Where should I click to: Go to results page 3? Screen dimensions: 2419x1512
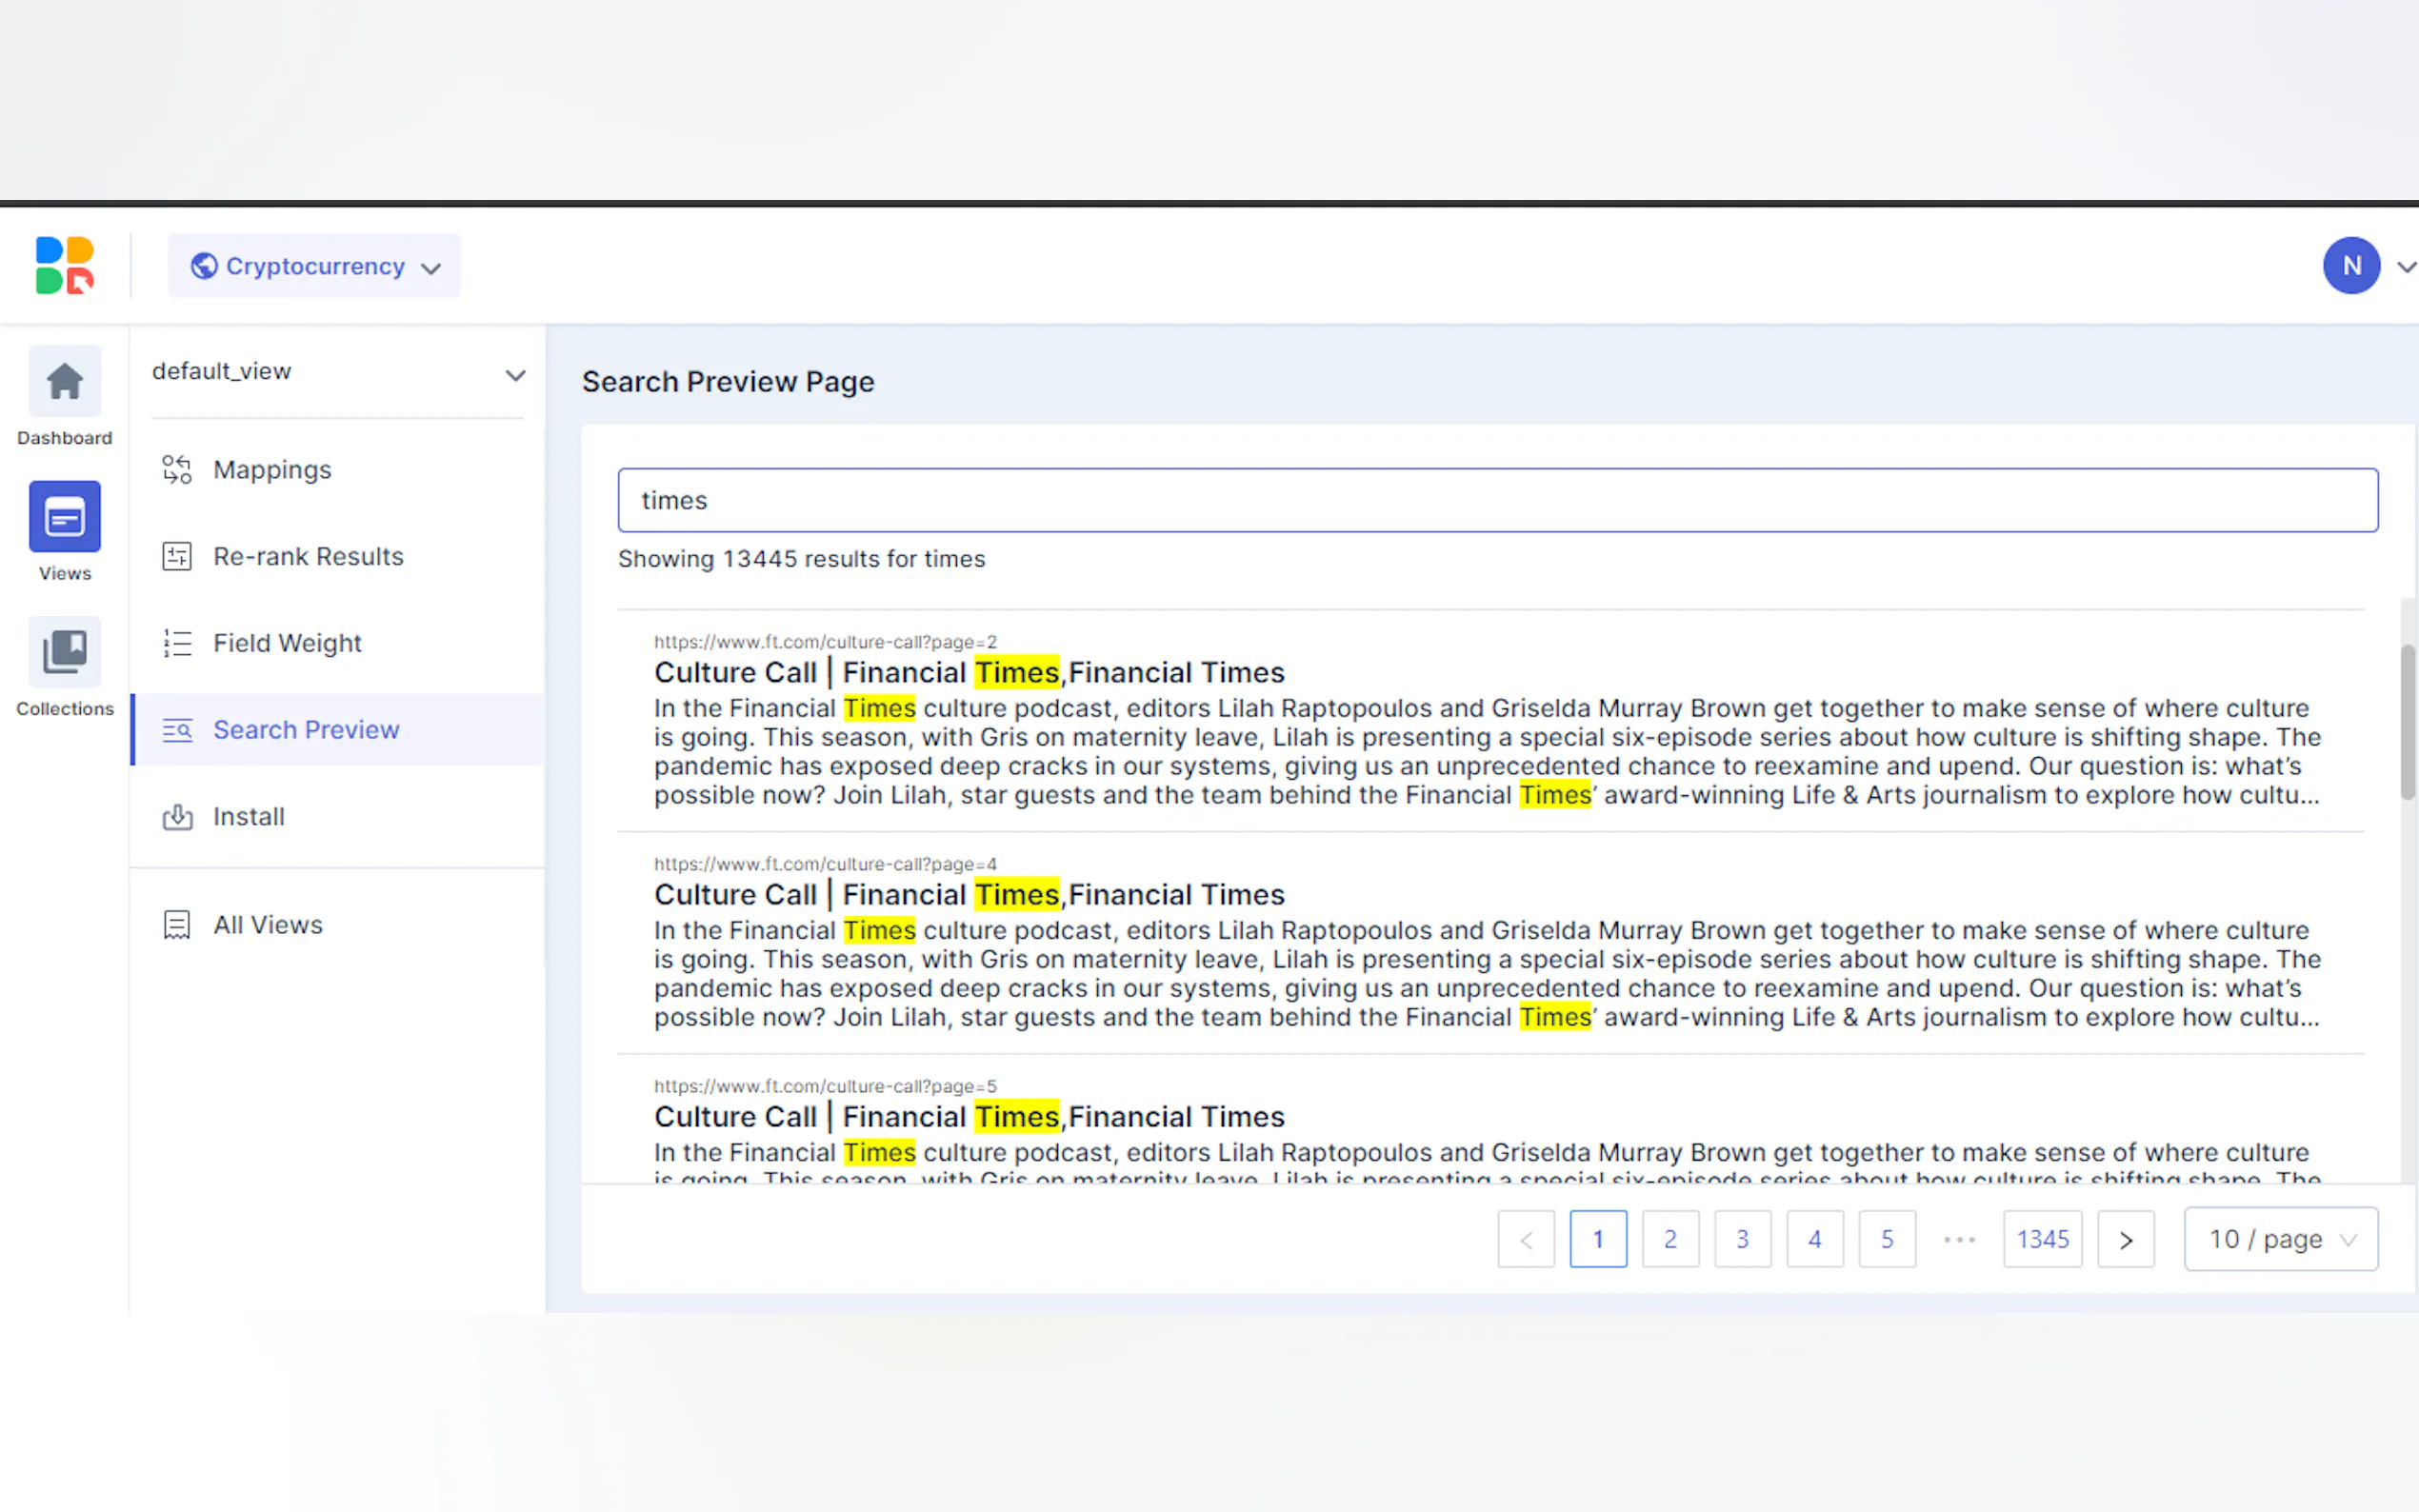tap(1742, 1240)
